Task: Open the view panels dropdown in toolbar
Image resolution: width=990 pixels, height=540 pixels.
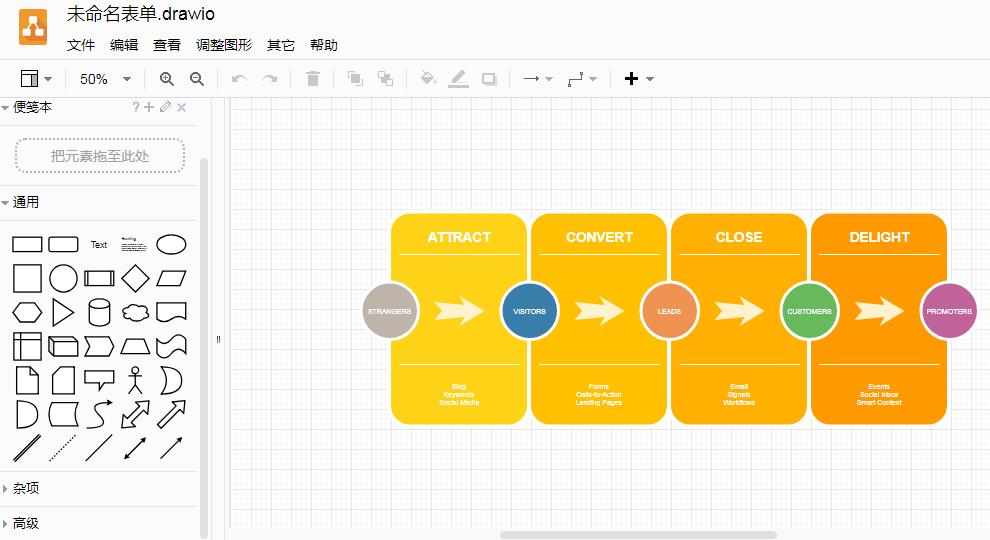Action: pyautogui.click(x=36, y=79)
